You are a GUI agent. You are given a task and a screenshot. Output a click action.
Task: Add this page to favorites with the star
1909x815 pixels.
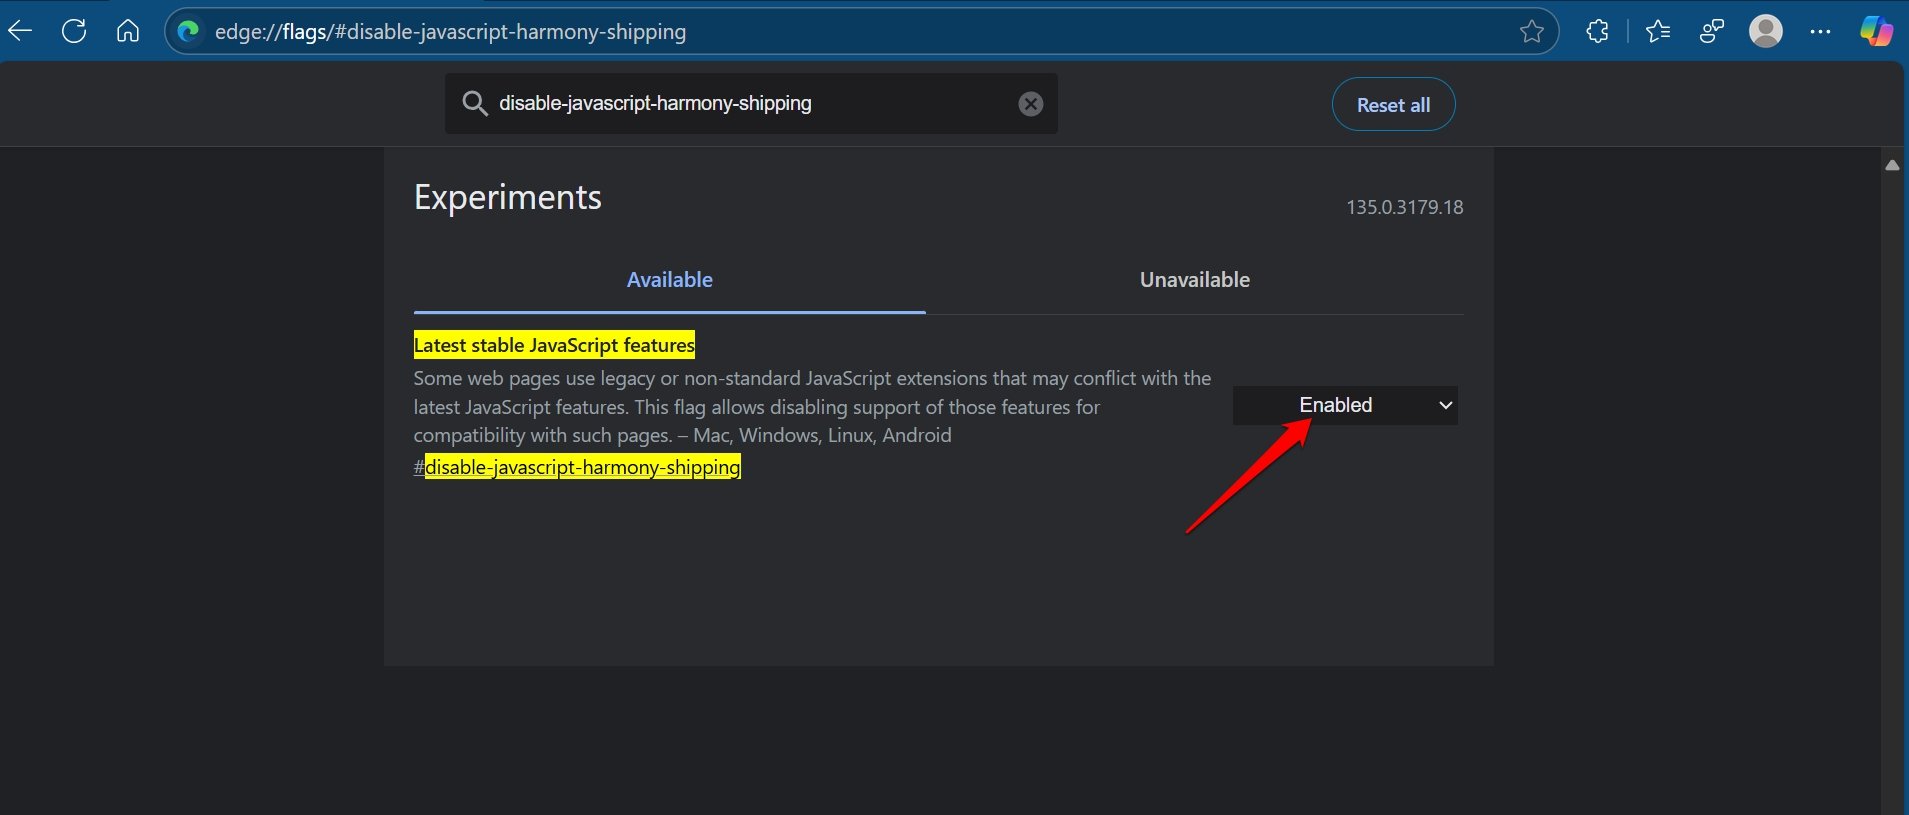[x=1531, y=32]
